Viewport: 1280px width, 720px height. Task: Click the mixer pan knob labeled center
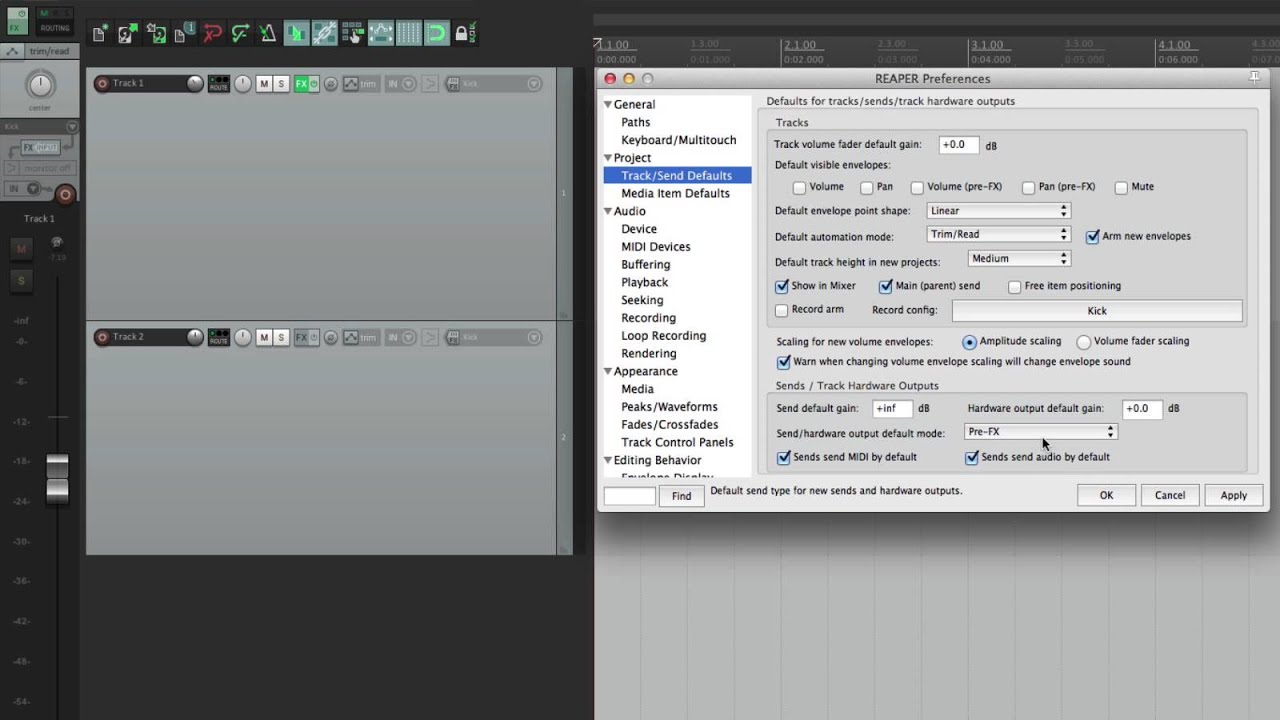click(x=40, y=86)
